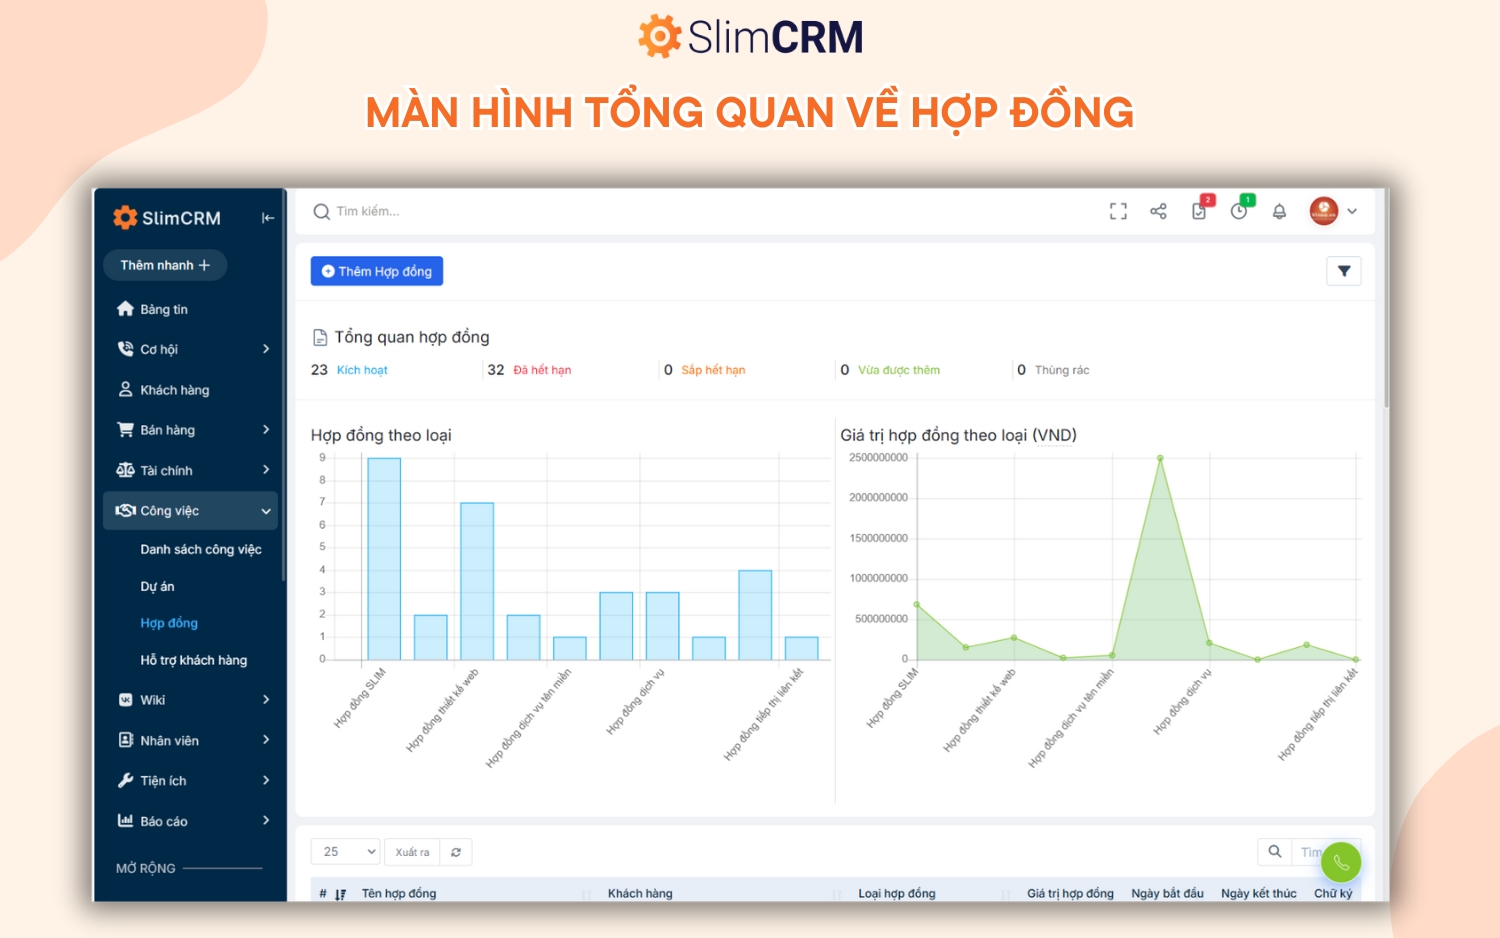The image size is (1500, 938).
Task: Click inside the Tìm kiếm search field
Action: pos(400,211)
